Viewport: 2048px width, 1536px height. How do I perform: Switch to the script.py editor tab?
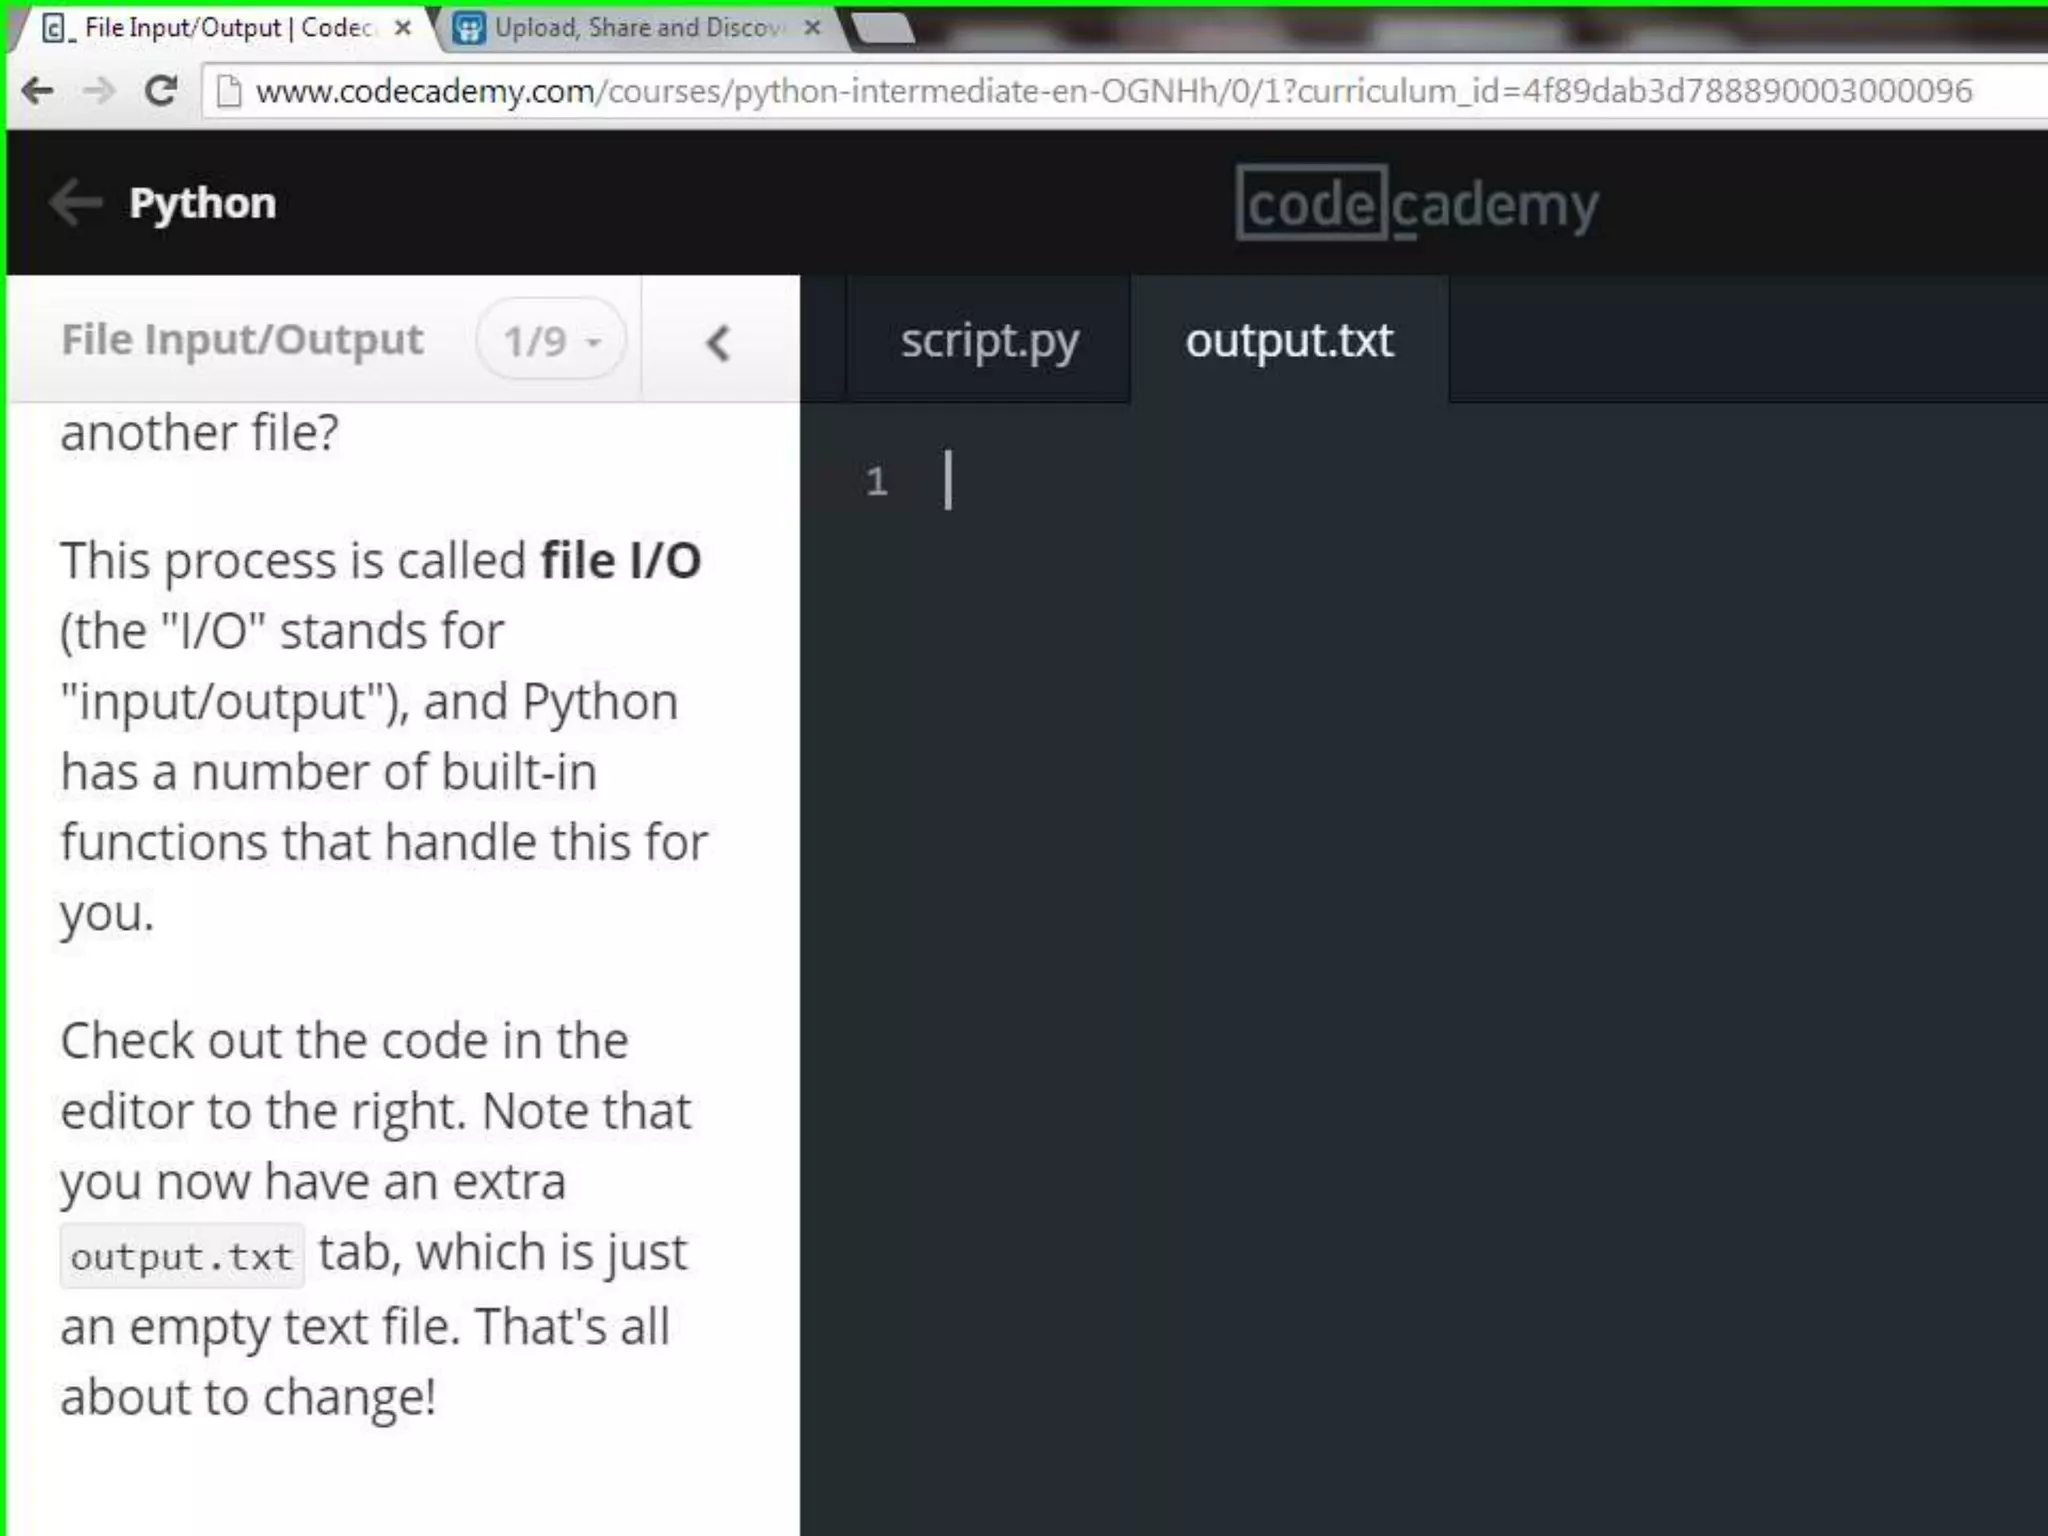pos(989,340)
